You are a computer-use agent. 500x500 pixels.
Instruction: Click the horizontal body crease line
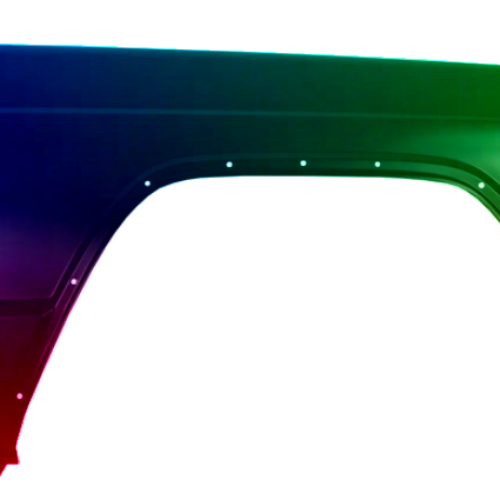pyautogui.click(x=250, y=113)
